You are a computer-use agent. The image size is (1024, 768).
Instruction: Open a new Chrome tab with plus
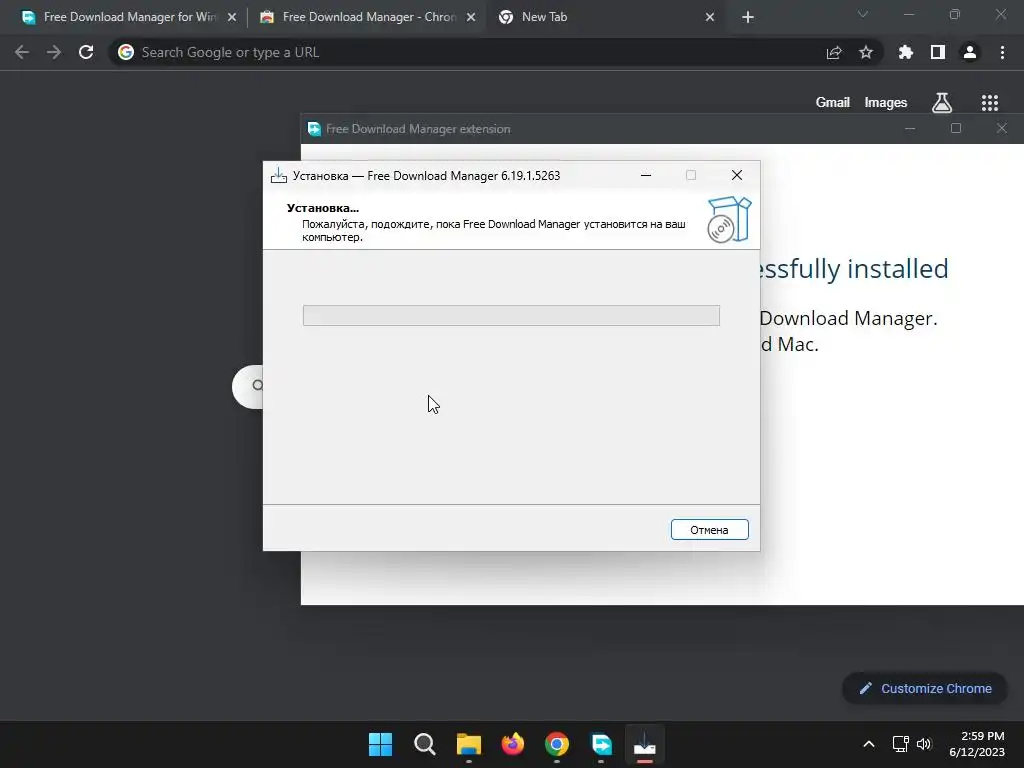tap(748, 18)
